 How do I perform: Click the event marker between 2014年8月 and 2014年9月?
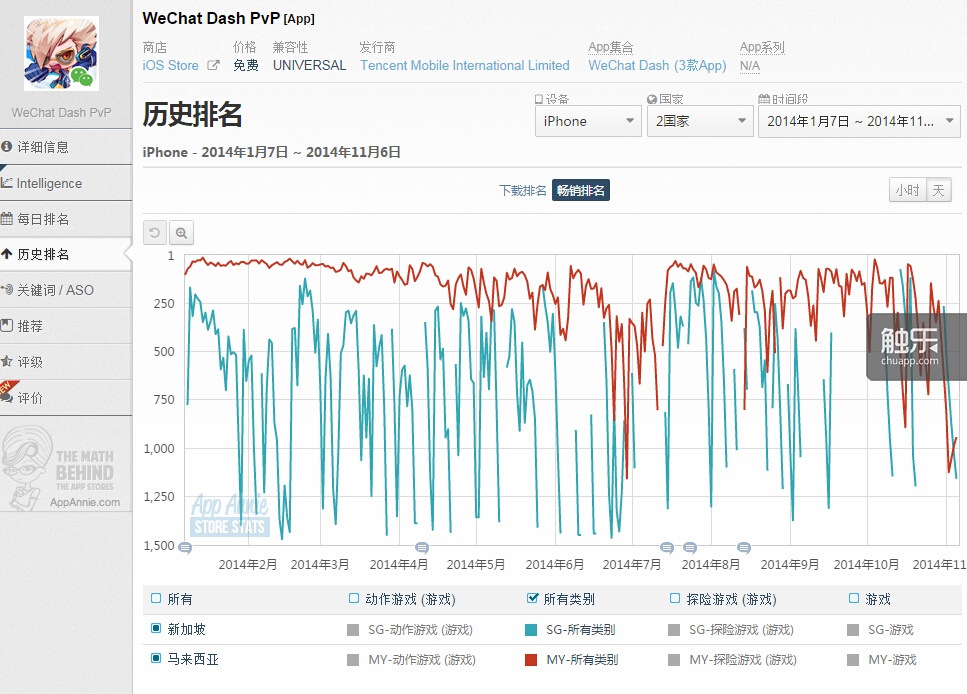[744, 547]
